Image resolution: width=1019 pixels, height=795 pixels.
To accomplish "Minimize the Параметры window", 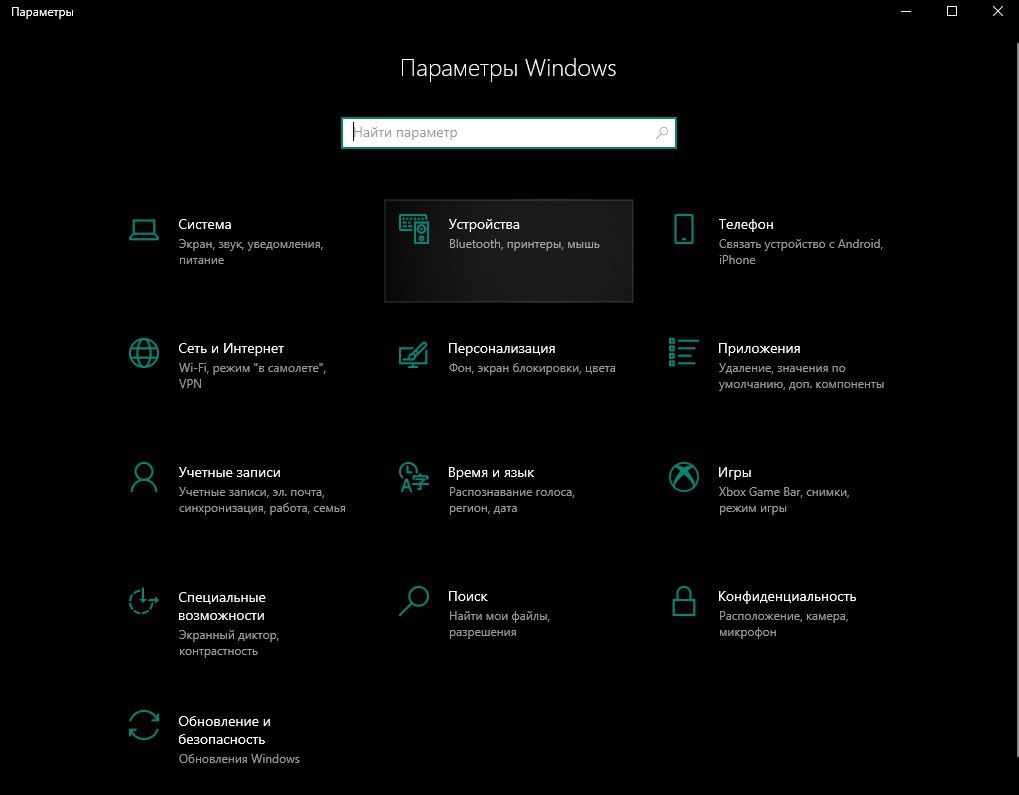I will (906, 12).
